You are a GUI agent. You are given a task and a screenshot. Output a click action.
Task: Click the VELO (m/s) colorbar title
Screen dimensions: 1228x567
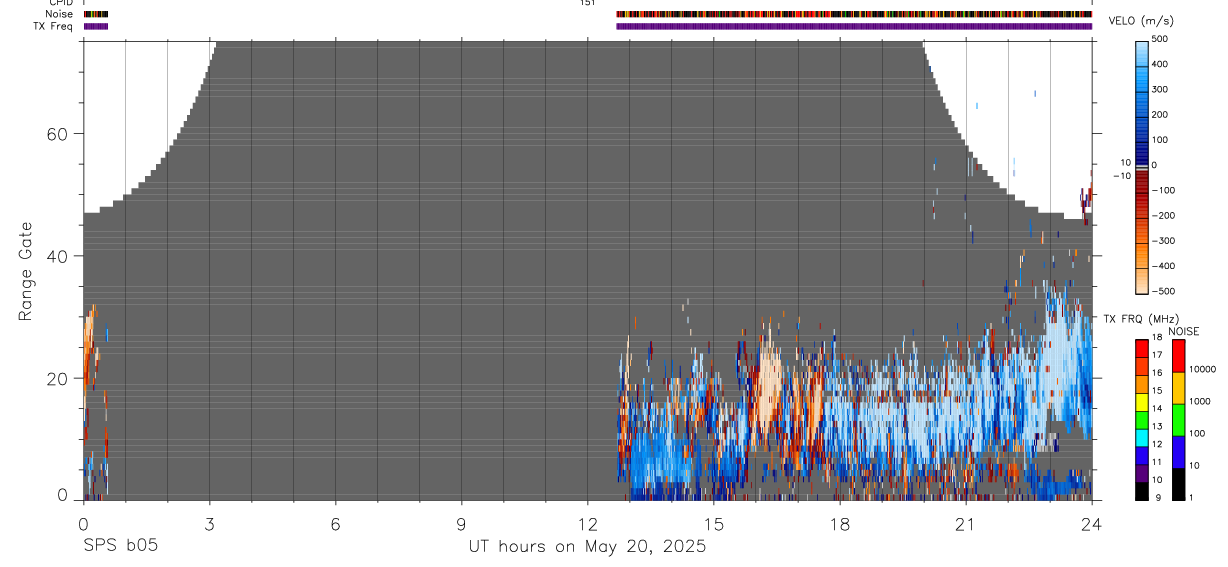1141,21
